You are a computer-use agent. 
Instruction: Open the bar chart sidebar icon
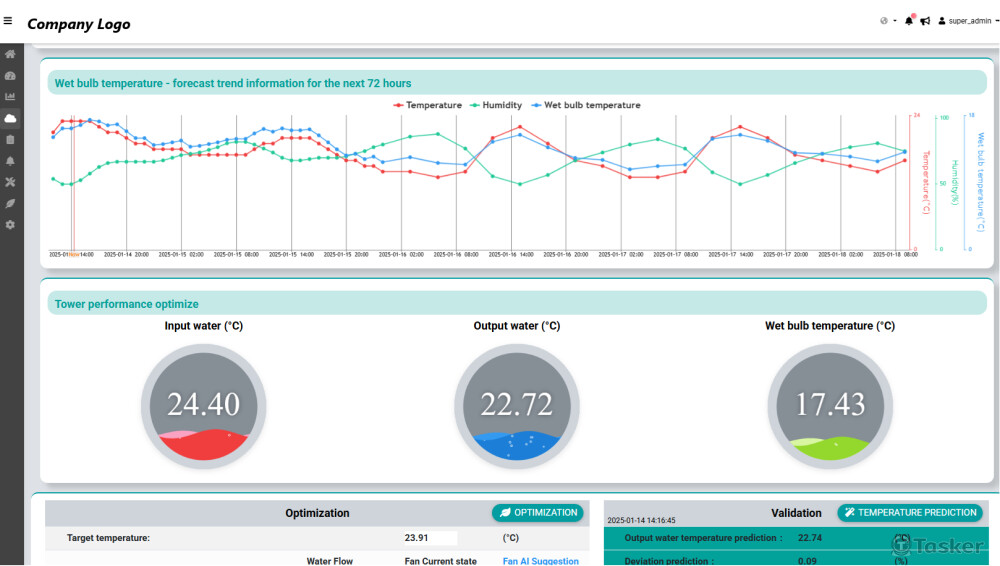pyautogui.click(x=11, y=97)
